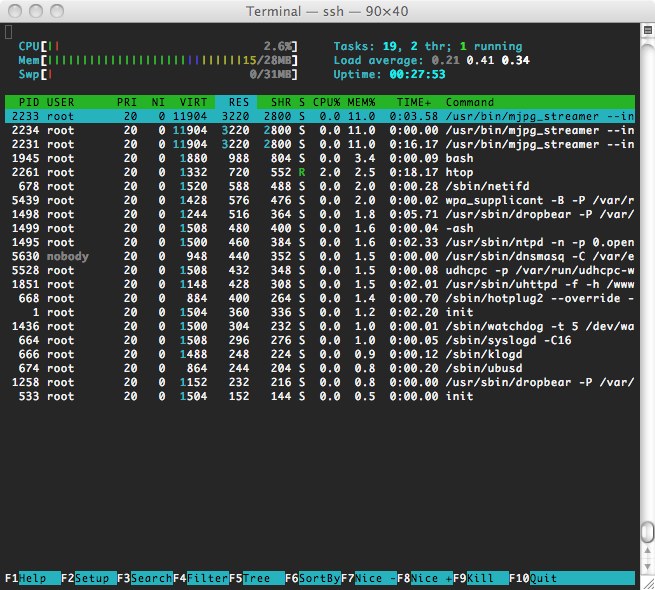Click the terminal scrollbar thumb
Image resolution: width=655 pixels, height=590 pixels.
[647, 532]
